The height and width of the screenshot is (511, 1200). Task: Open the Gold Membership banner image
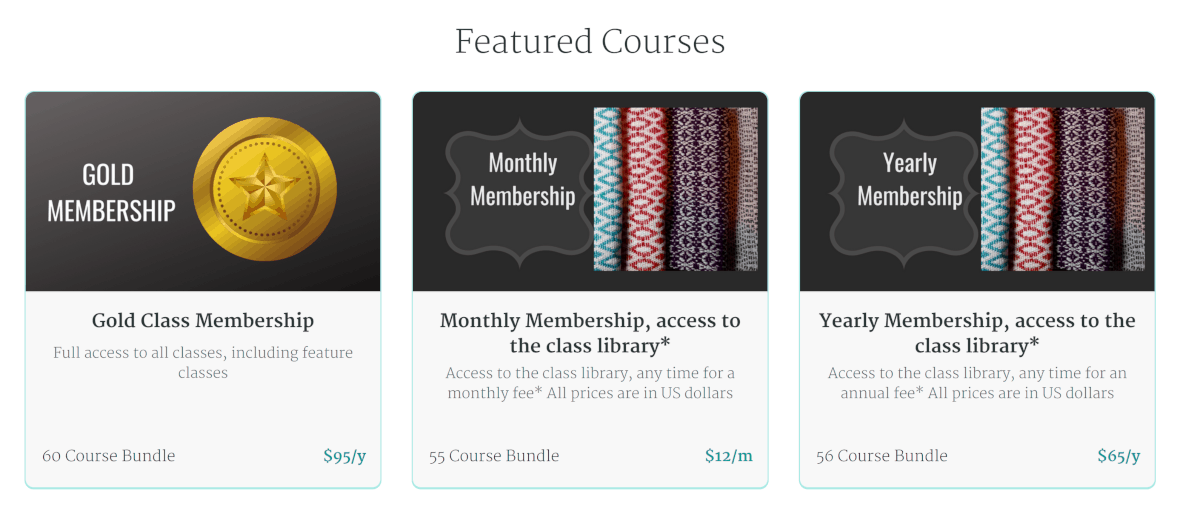(x=203, y=192)
